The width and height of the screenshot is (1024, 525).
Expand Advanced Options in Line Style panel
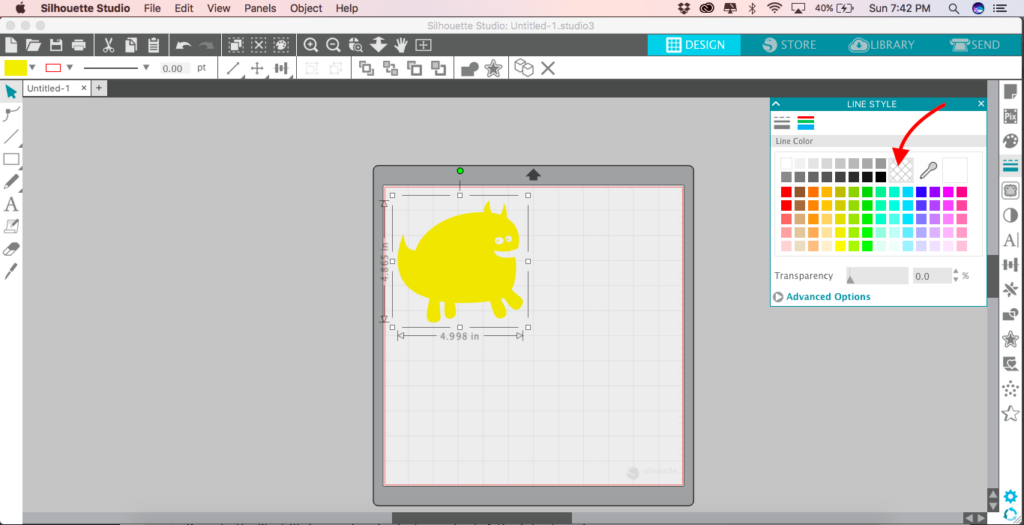[827, 297]
